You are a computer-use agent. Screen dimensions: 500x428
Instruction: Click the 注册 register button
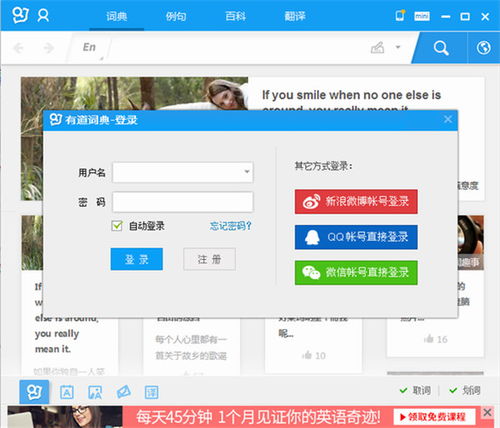point(209,259)
